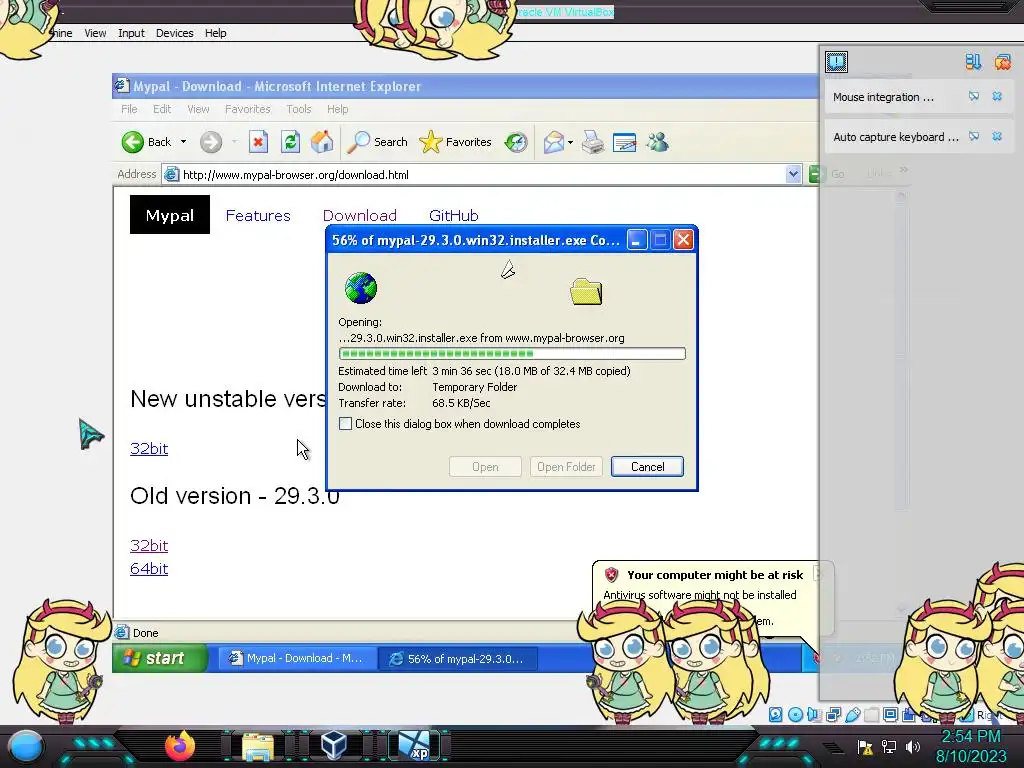This screenshot has width=1024, height=768.
Task: Open the VirtualBox Devices menu
Action: pos(174,33)
